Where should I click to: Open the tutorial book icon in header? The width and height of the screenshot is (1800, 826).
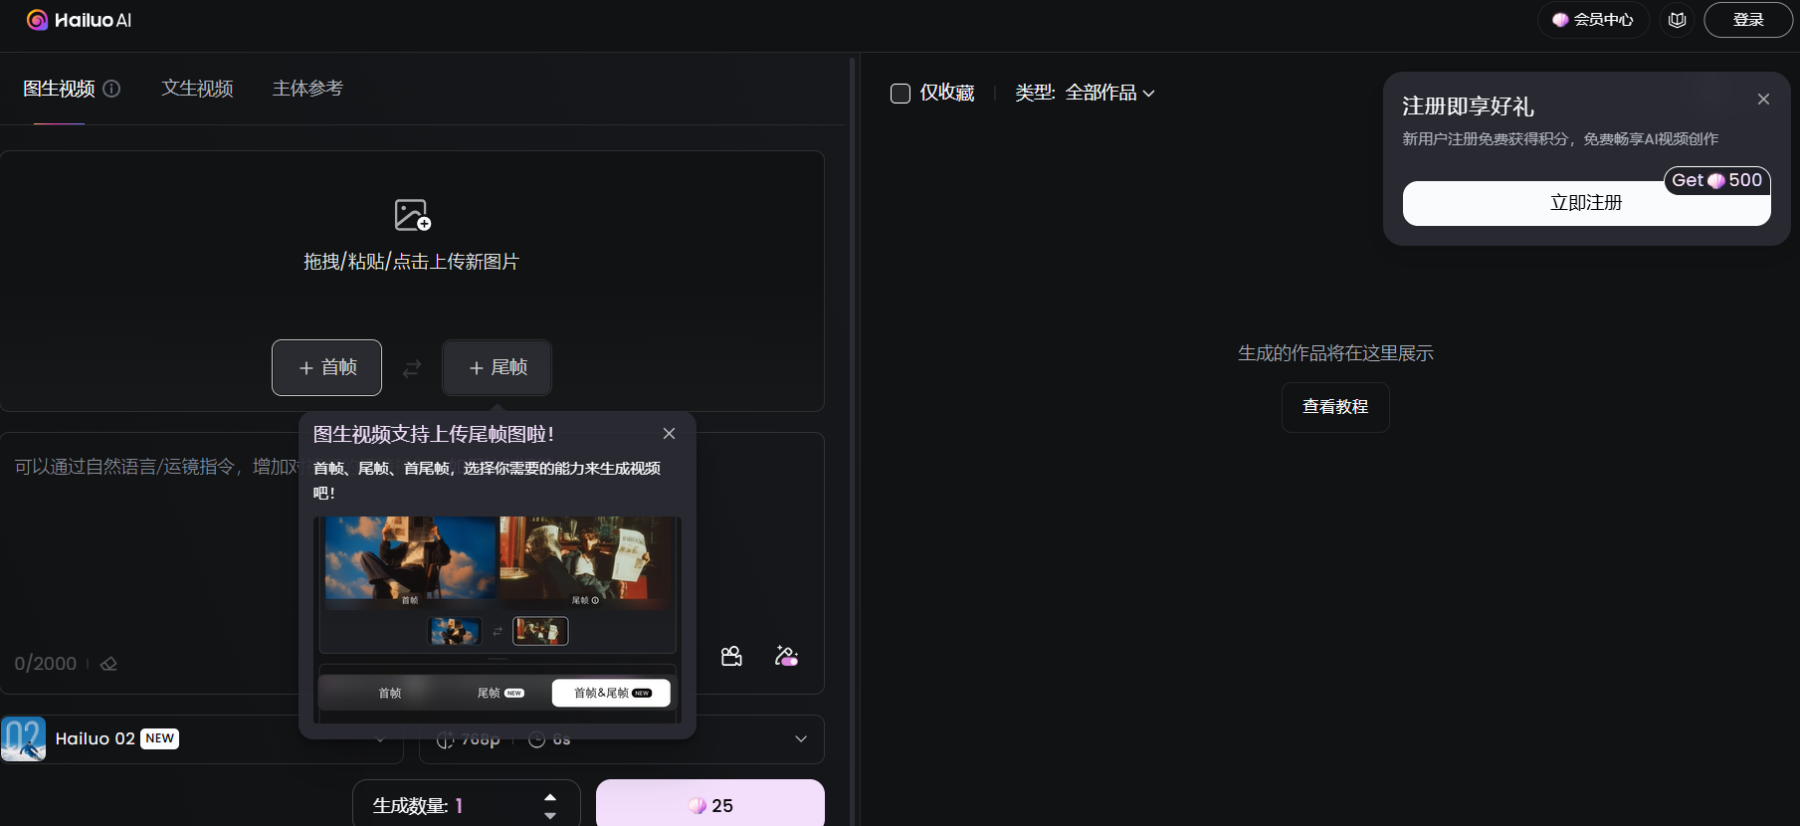[1677, 20]
